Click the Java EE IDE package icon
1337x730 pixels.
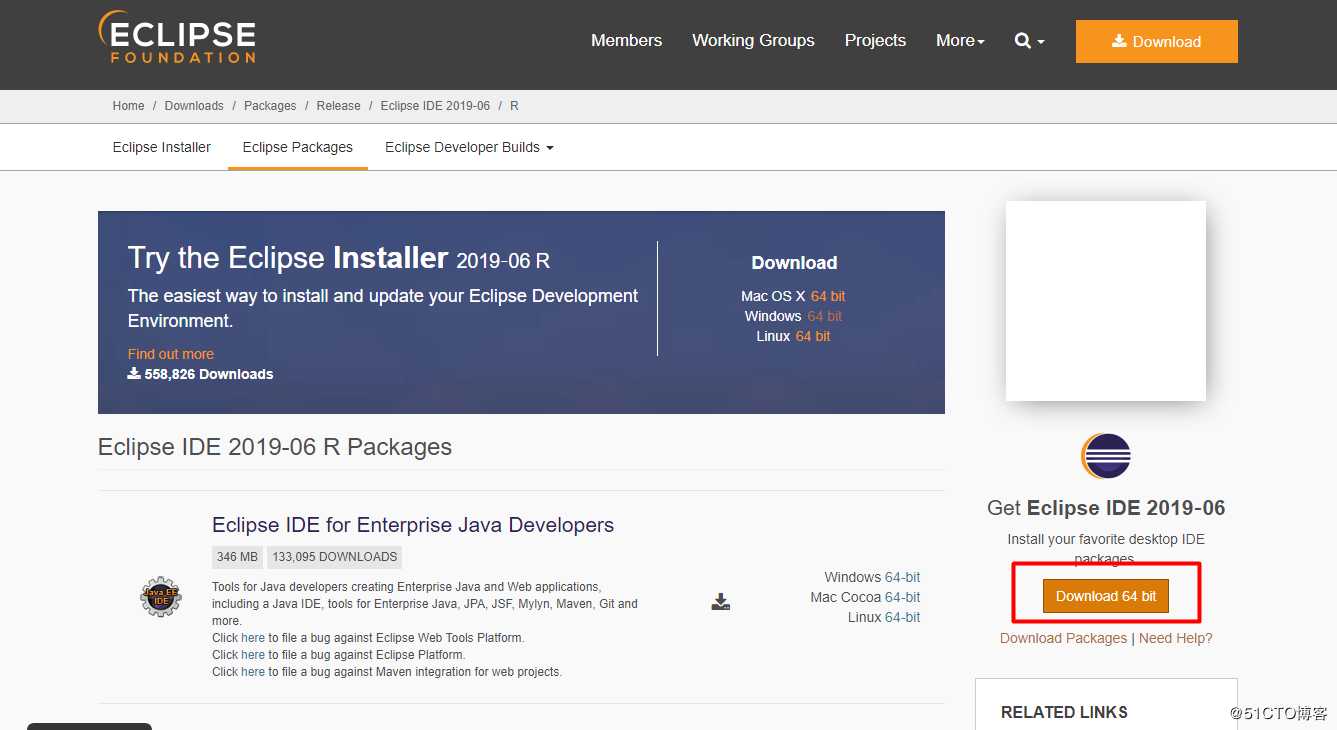point(161,597)
